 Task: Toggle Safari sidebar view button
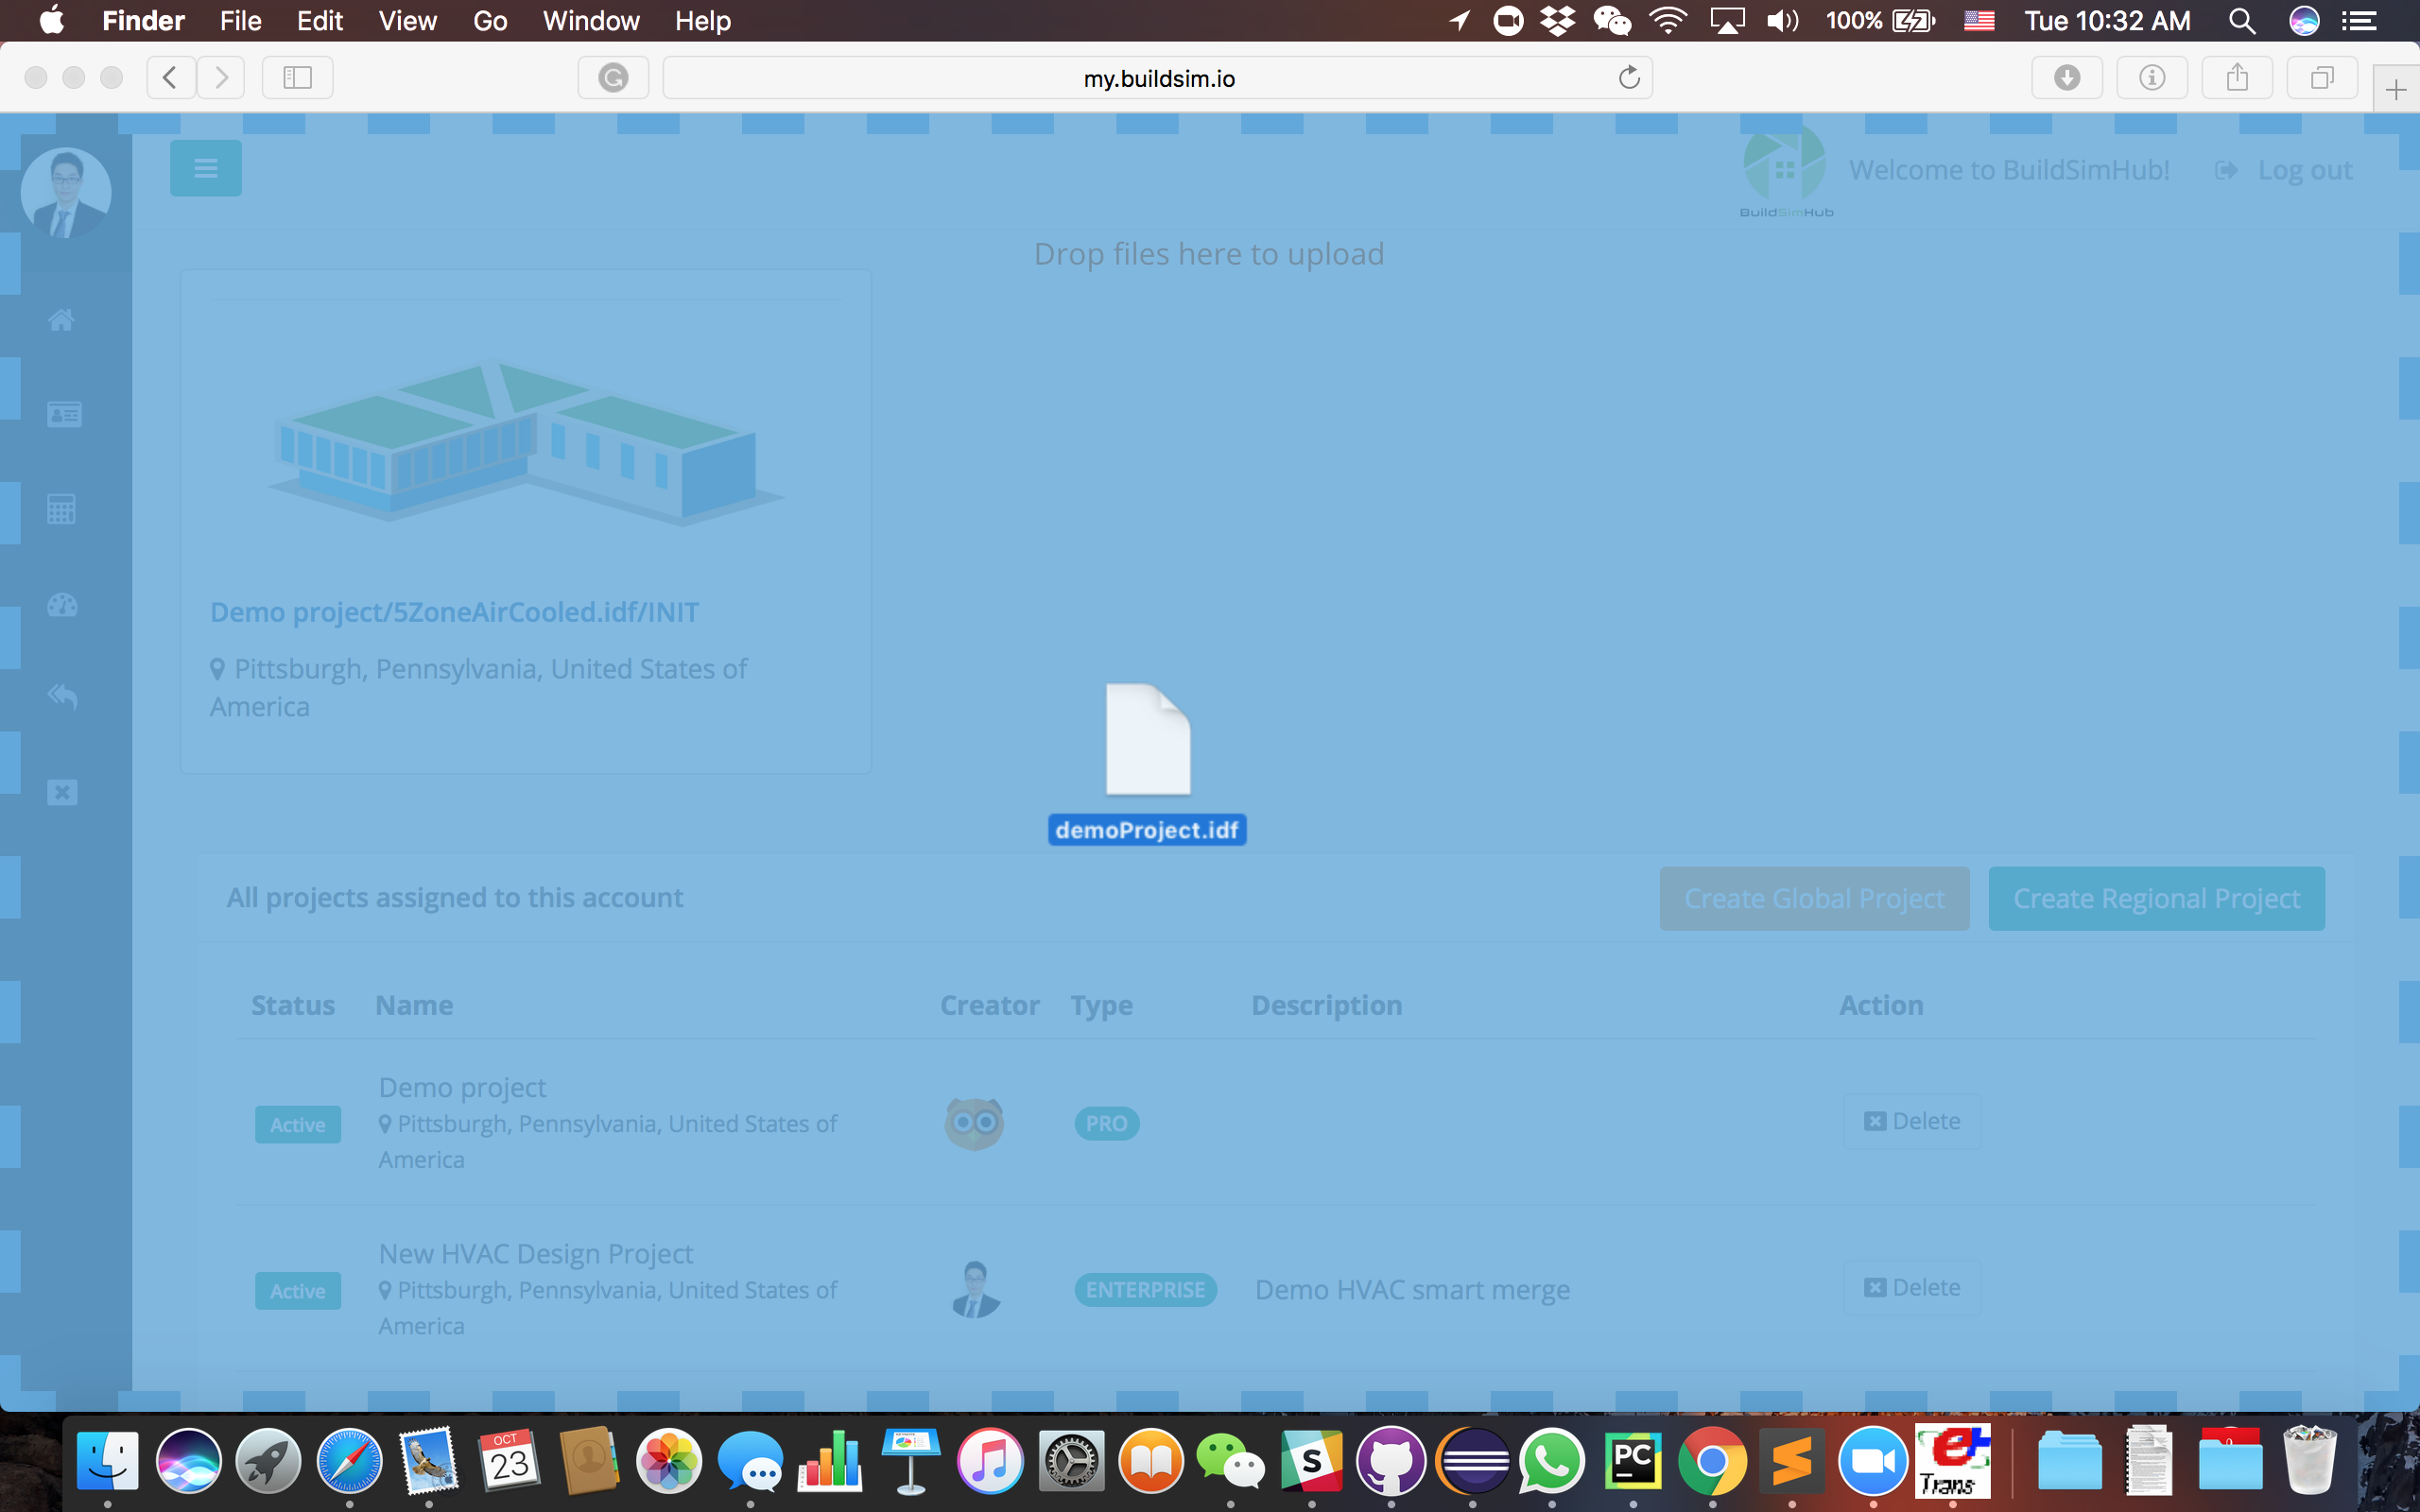(297, 78)
